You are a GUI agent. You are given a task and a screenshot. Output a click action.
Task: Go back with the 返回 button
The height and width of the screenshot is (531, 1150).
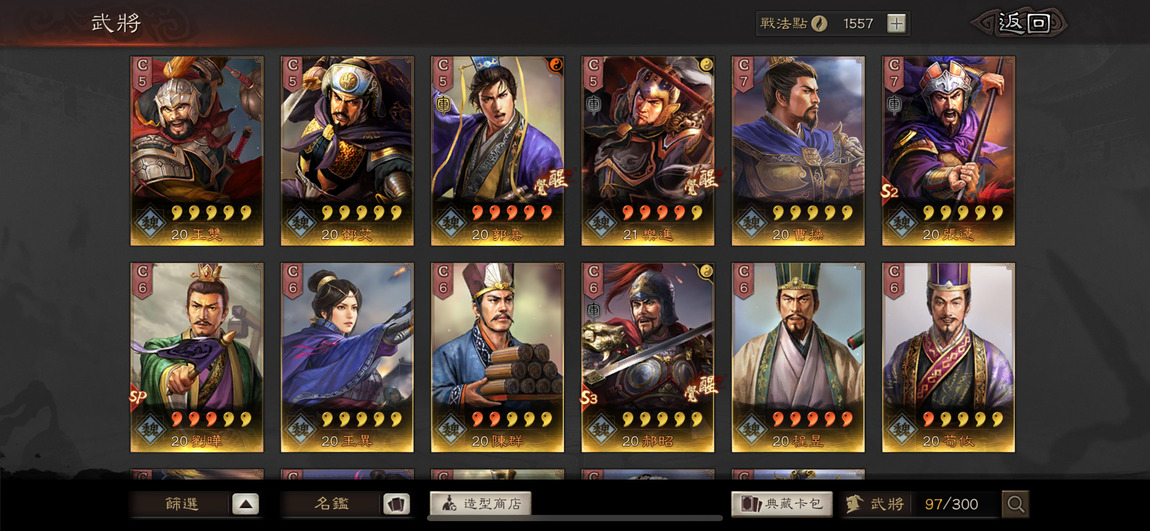(1019, 23)
